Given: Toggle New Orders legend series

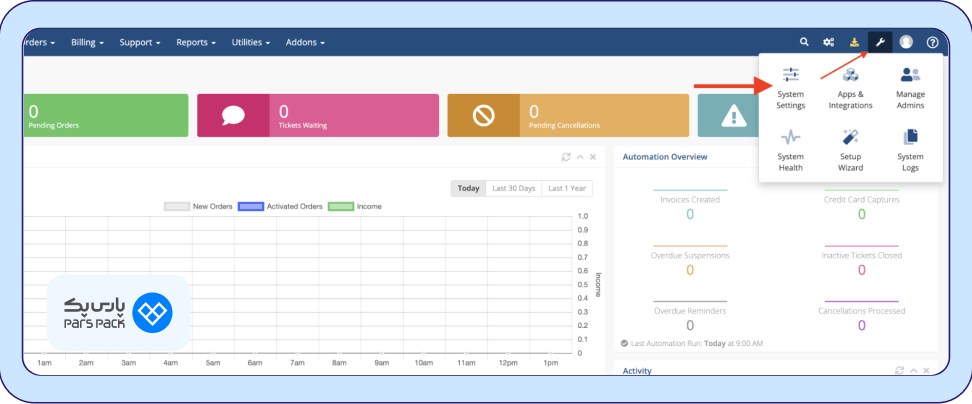Looking at the screenshot, I should tap(198, 206).
